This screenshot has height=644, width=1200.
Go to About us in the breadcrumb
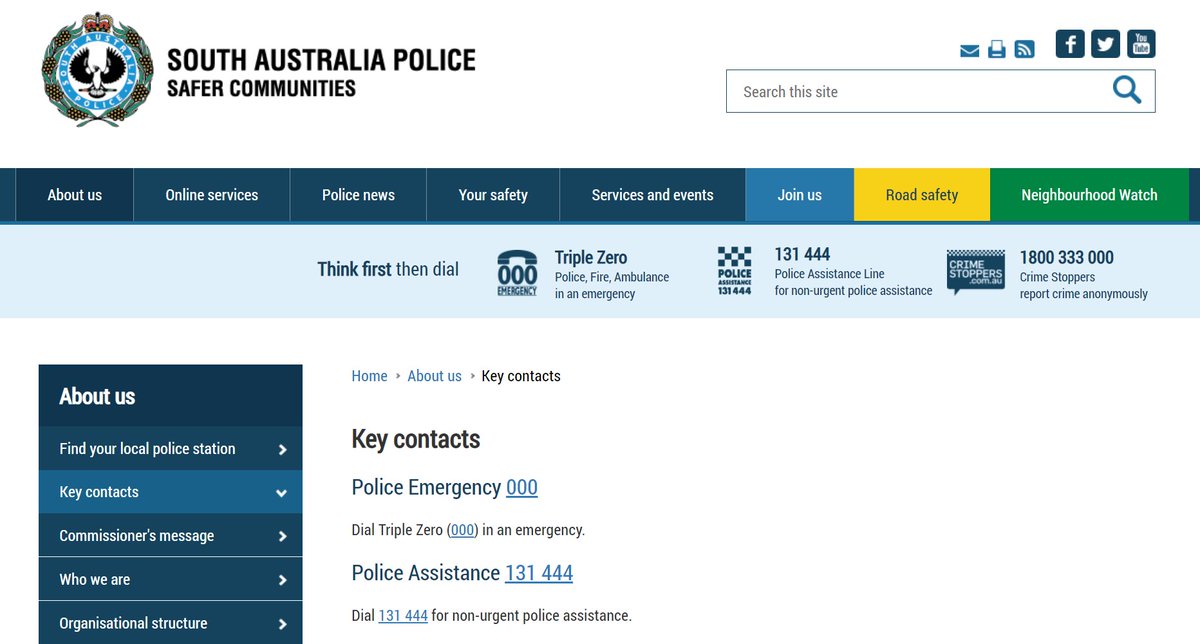point(434,376)
